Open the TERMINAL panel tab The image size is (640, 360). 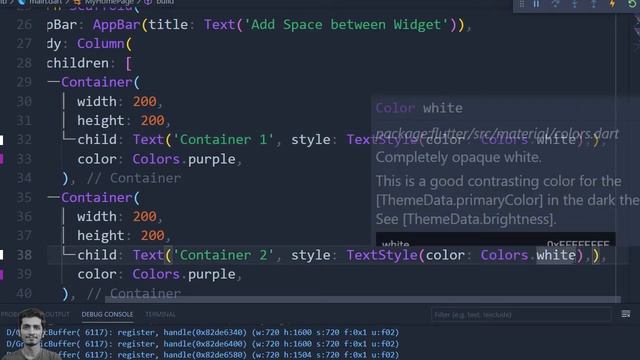tap(160, 314)
